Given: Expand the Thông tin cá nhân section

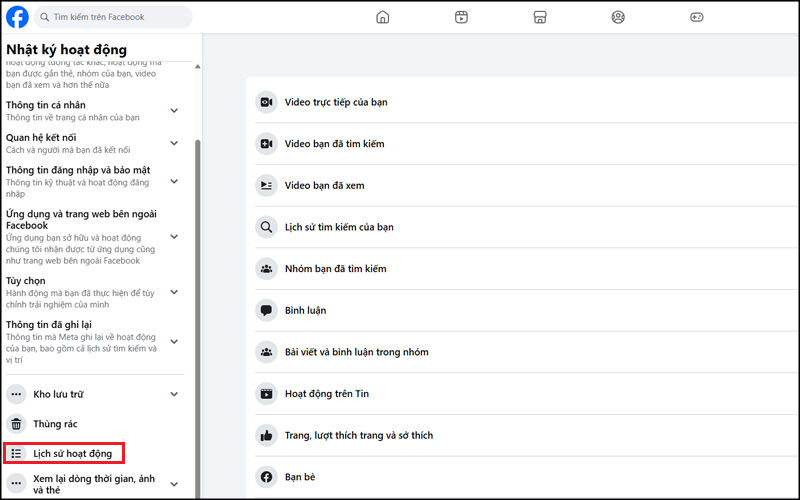Looking at the screenshot, I should (174, 111).
